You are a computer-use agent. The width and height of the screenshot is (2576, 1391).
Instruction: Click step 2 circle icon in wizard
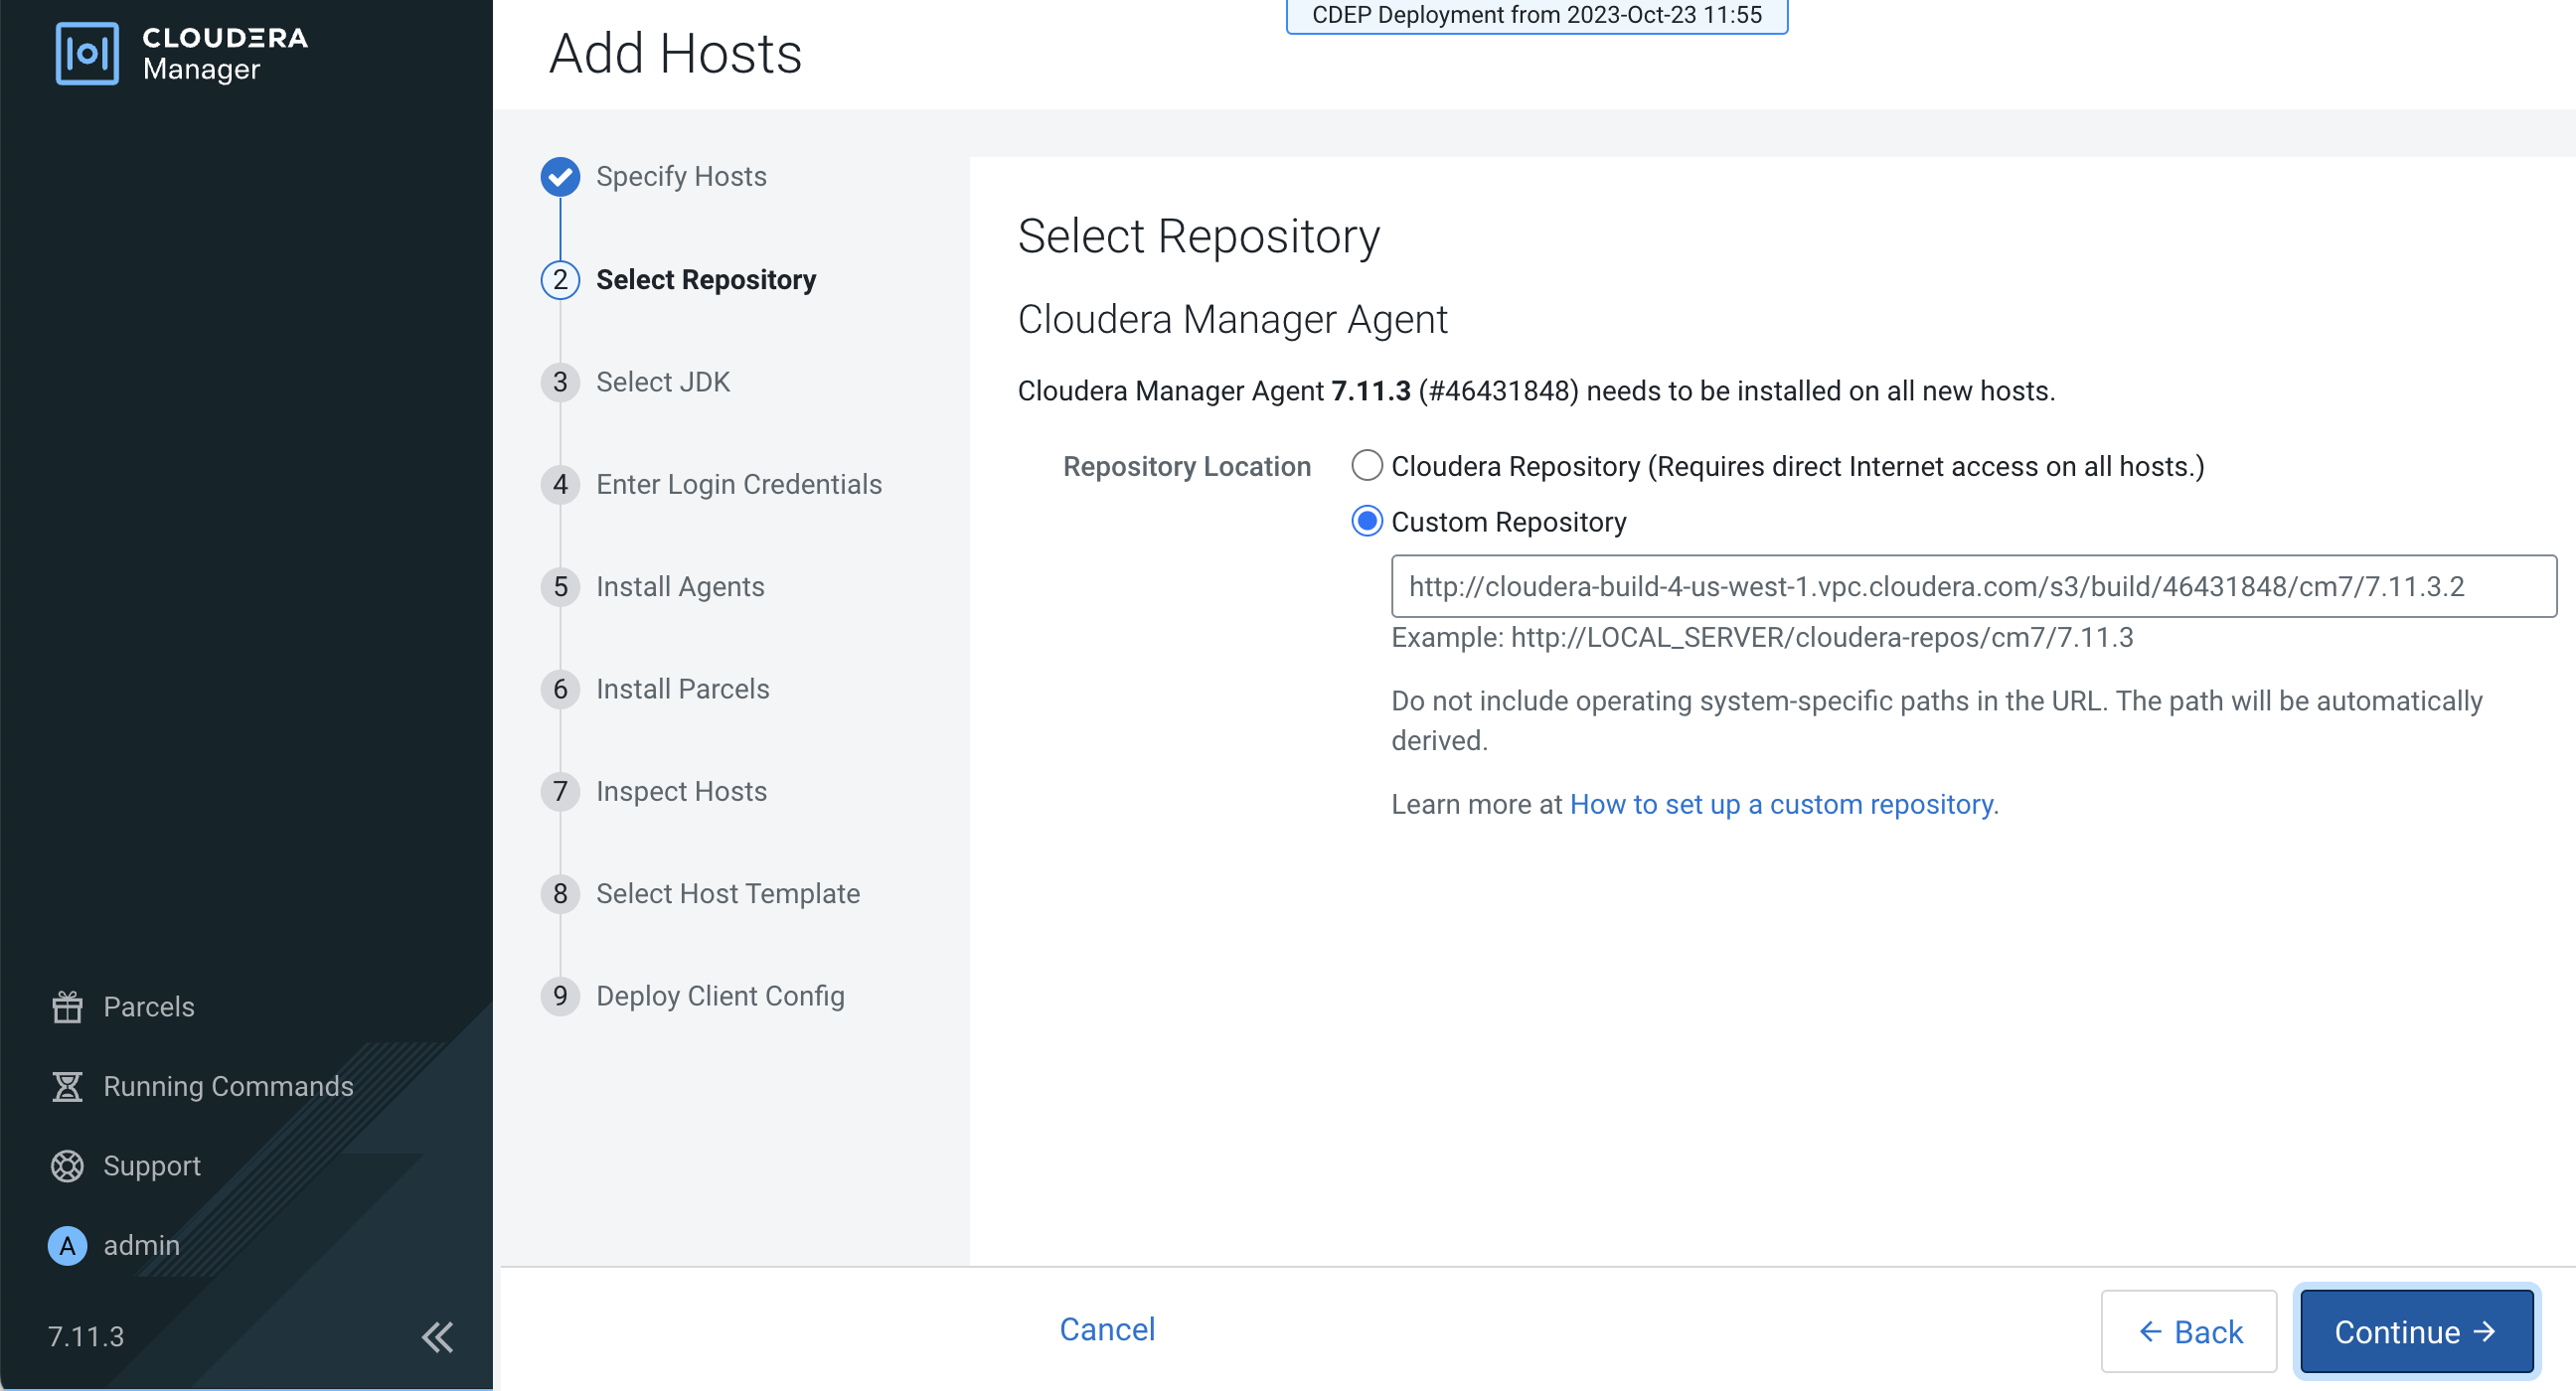pos(560,280)
